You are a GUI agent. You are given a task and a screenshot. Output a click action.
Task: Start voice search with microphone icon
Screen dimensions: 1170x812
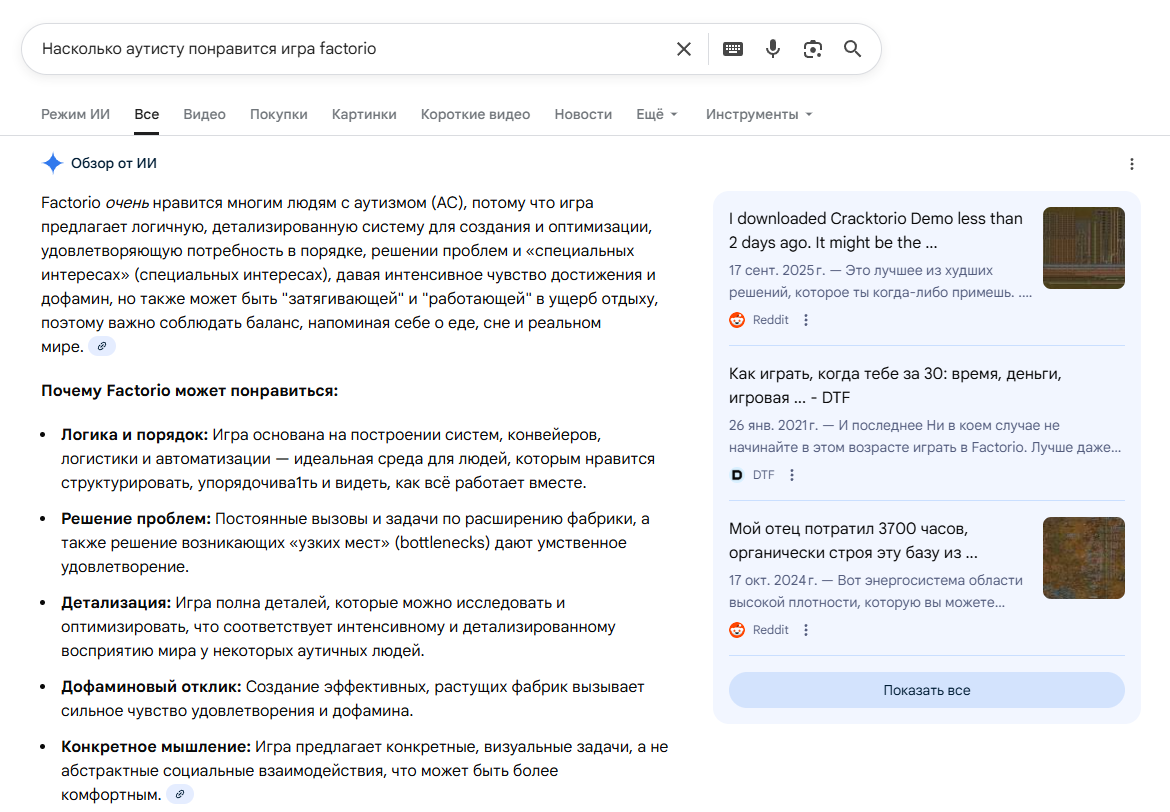(772, 49)
